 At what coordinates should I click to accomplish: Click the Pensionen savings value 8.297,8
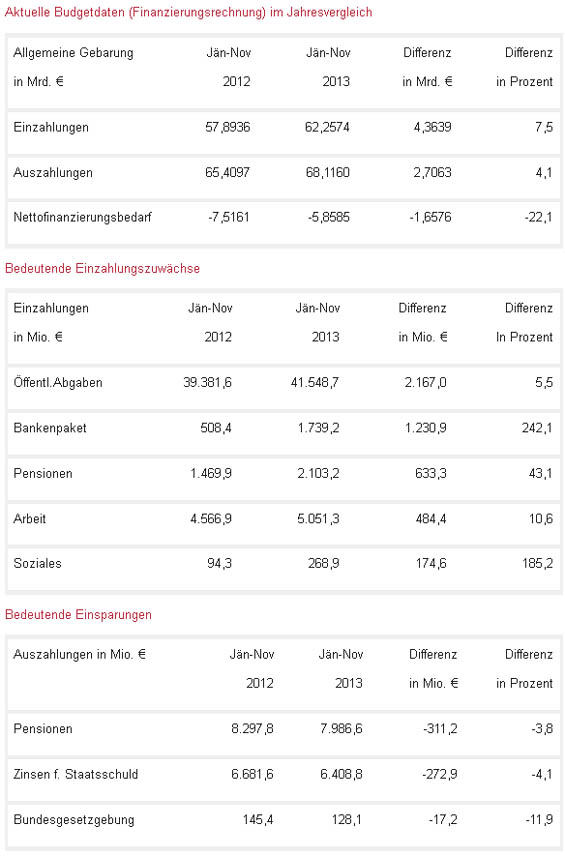[x=252, y=729]
